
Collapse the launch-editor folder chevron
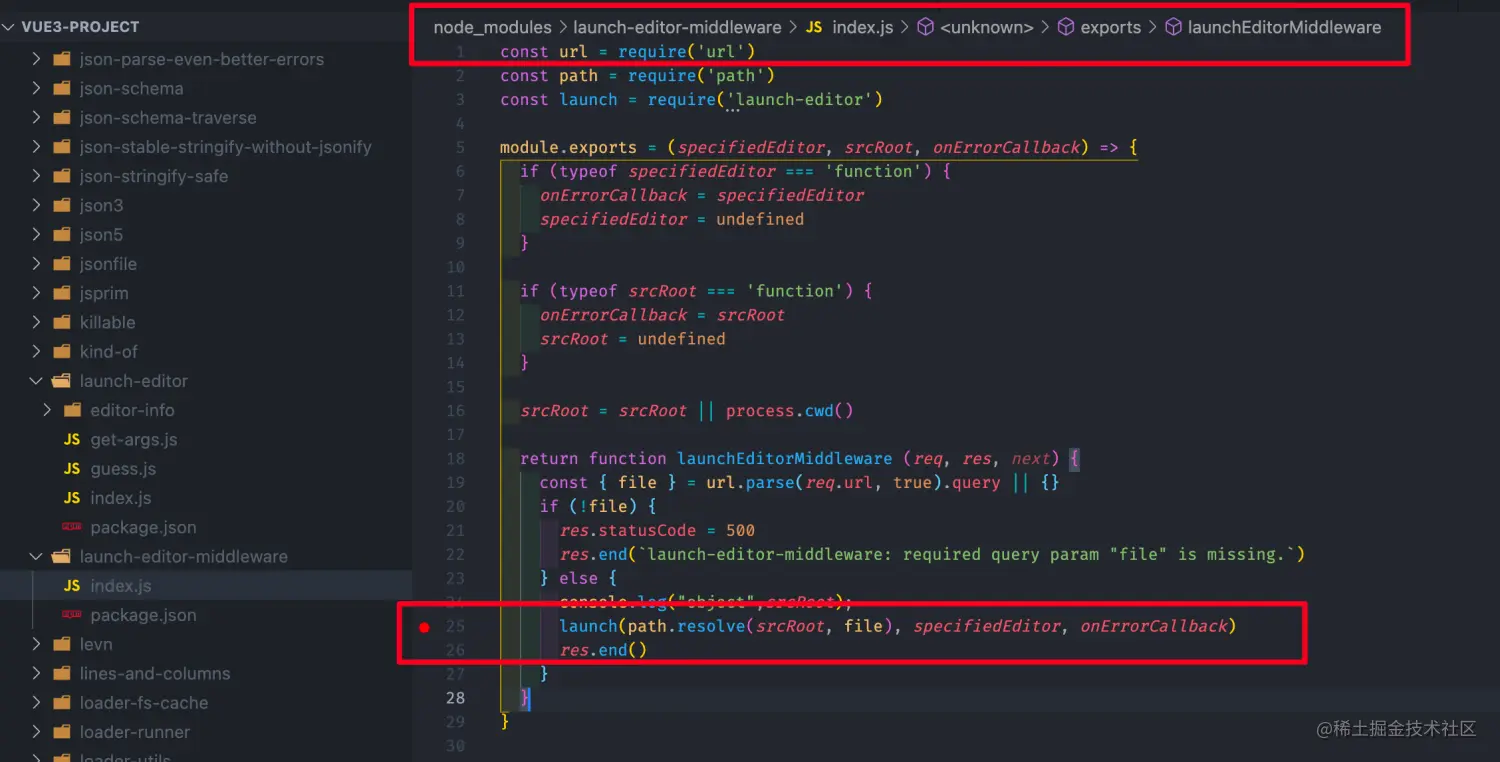tap(36, 381)
